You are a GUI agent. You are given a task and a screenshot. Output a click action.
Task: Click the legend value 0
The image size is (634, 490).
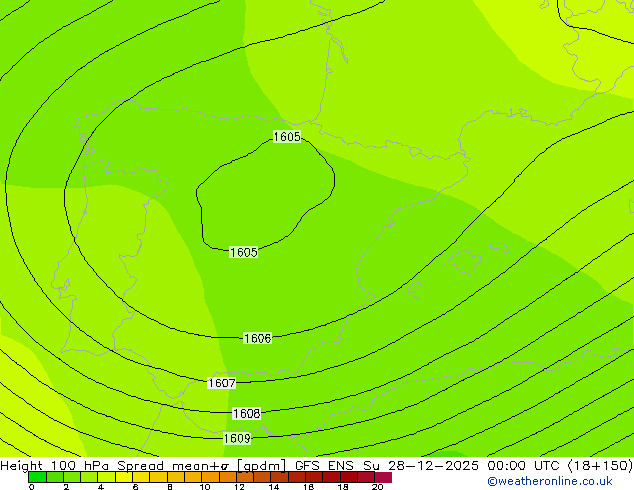(x=32, y=487)
